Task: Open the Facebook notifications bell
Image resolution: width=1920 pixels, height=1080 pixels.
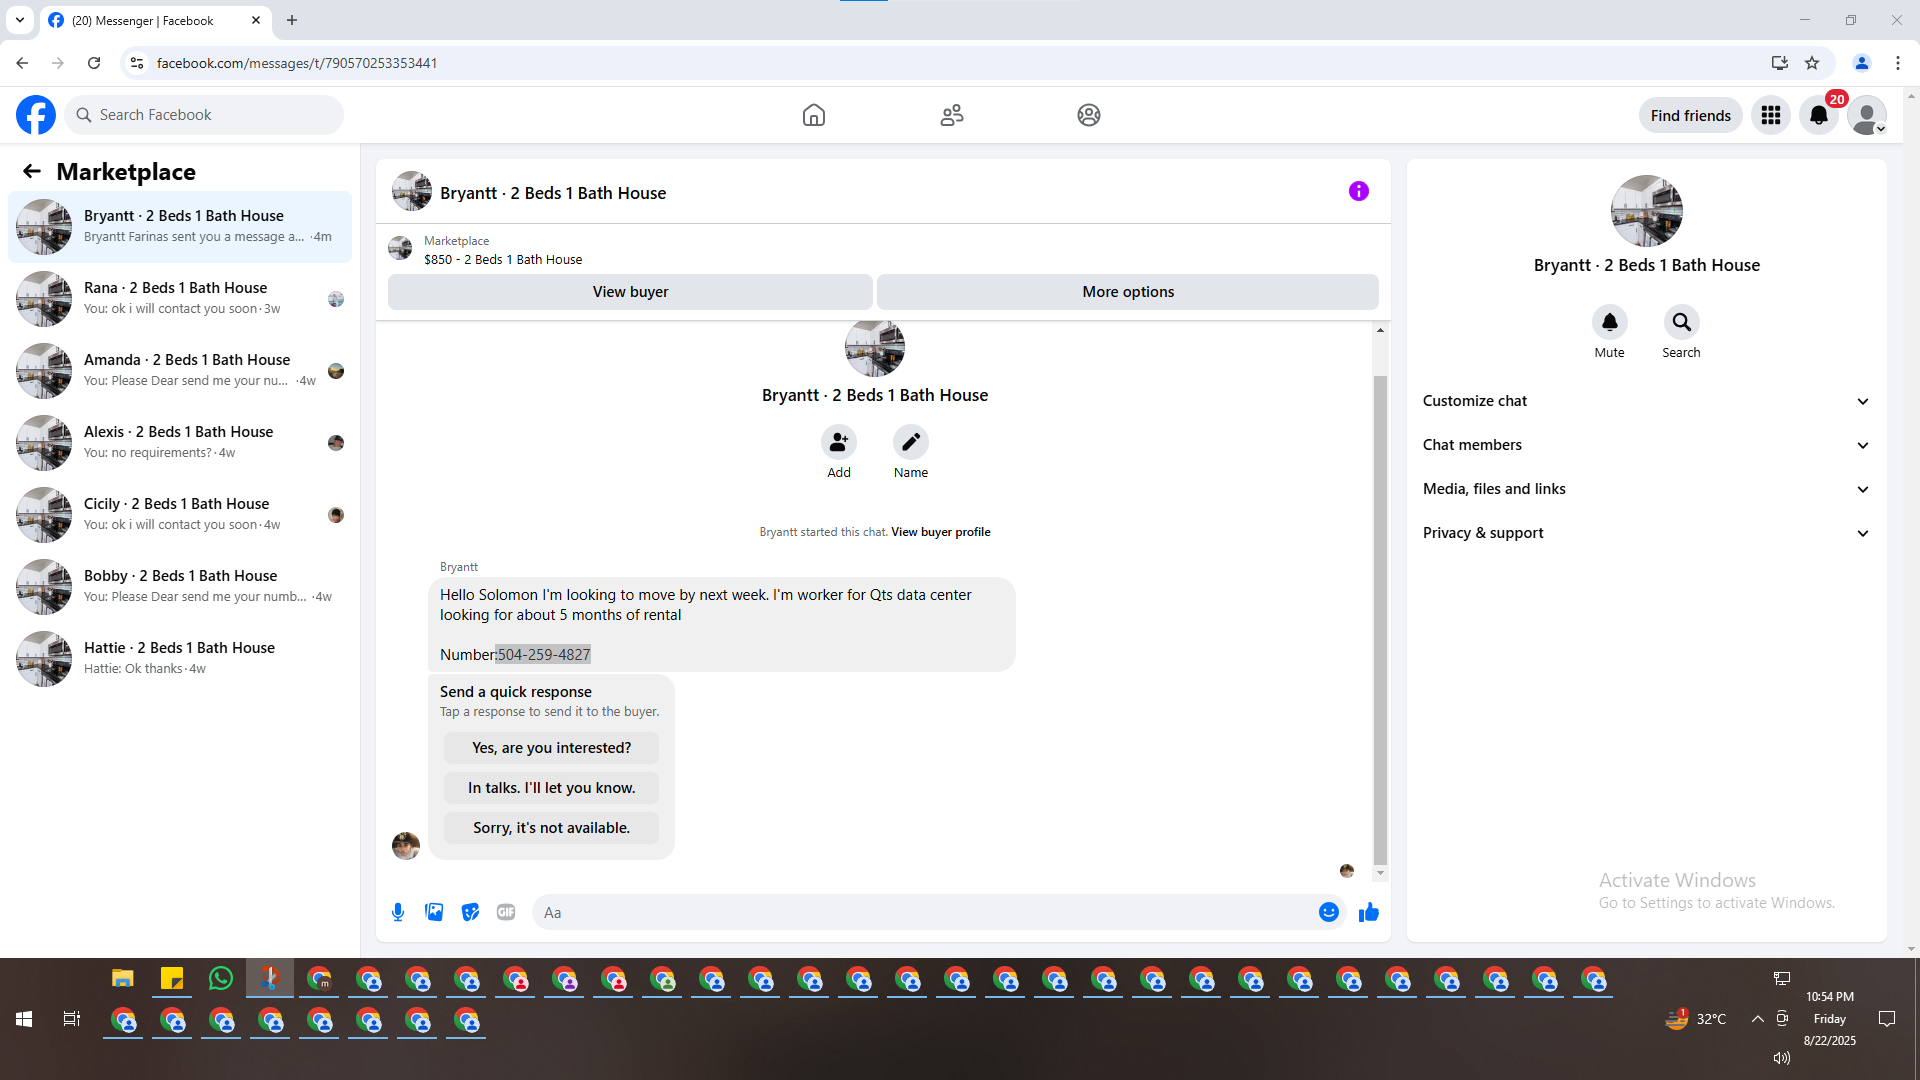Action: 1819,115
